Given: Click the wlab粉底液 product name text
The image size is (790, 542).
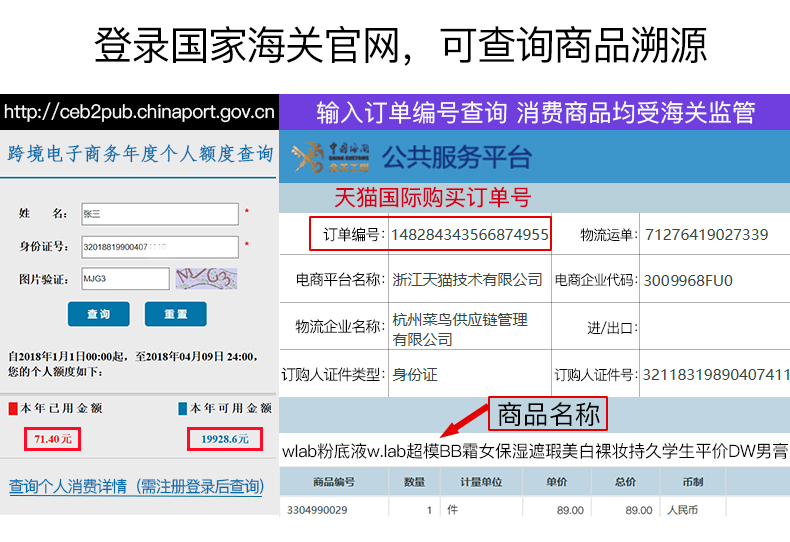Looking at the screenshot, I should tap(535, 451).
